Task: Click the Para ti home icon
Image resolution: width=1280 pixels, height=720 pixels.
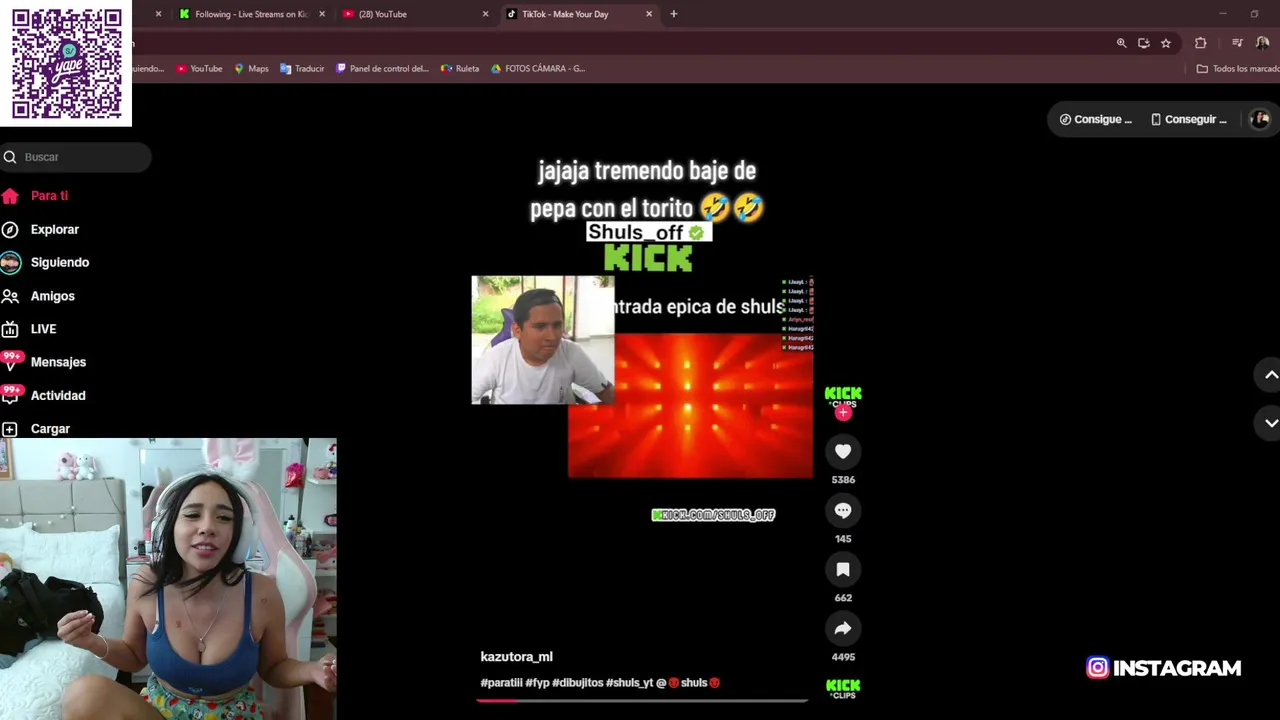Action: pos(10,196)
